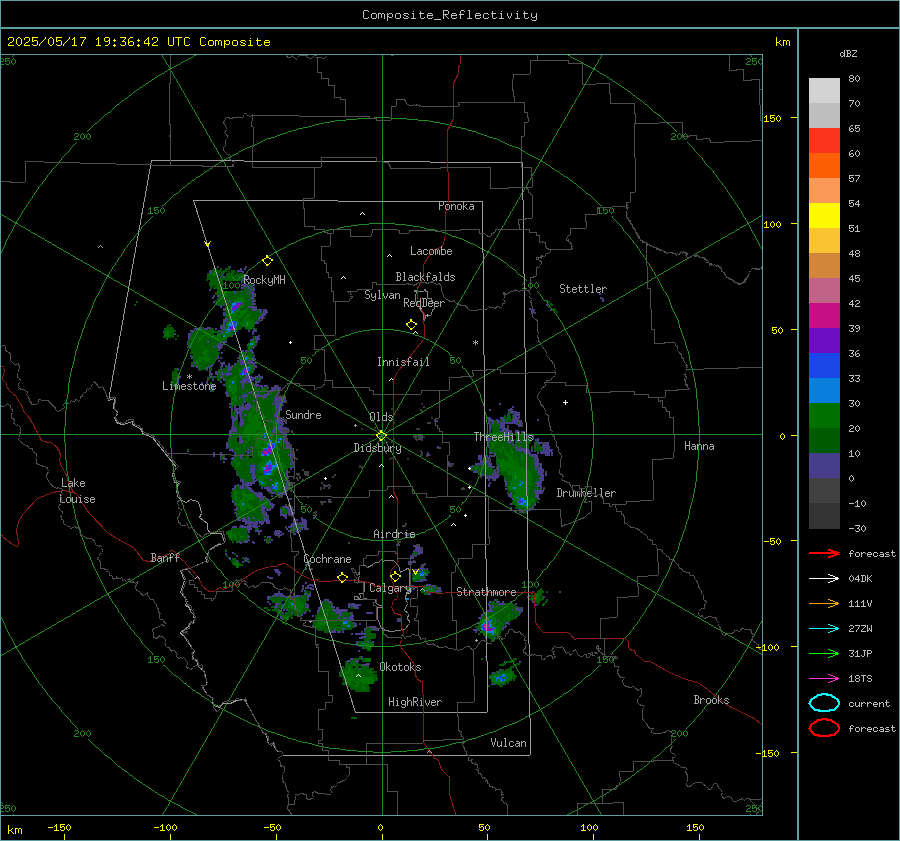Click the orange 111V arrow icon
The height and width of the screenshot is (841, 900).
[824, 603]
